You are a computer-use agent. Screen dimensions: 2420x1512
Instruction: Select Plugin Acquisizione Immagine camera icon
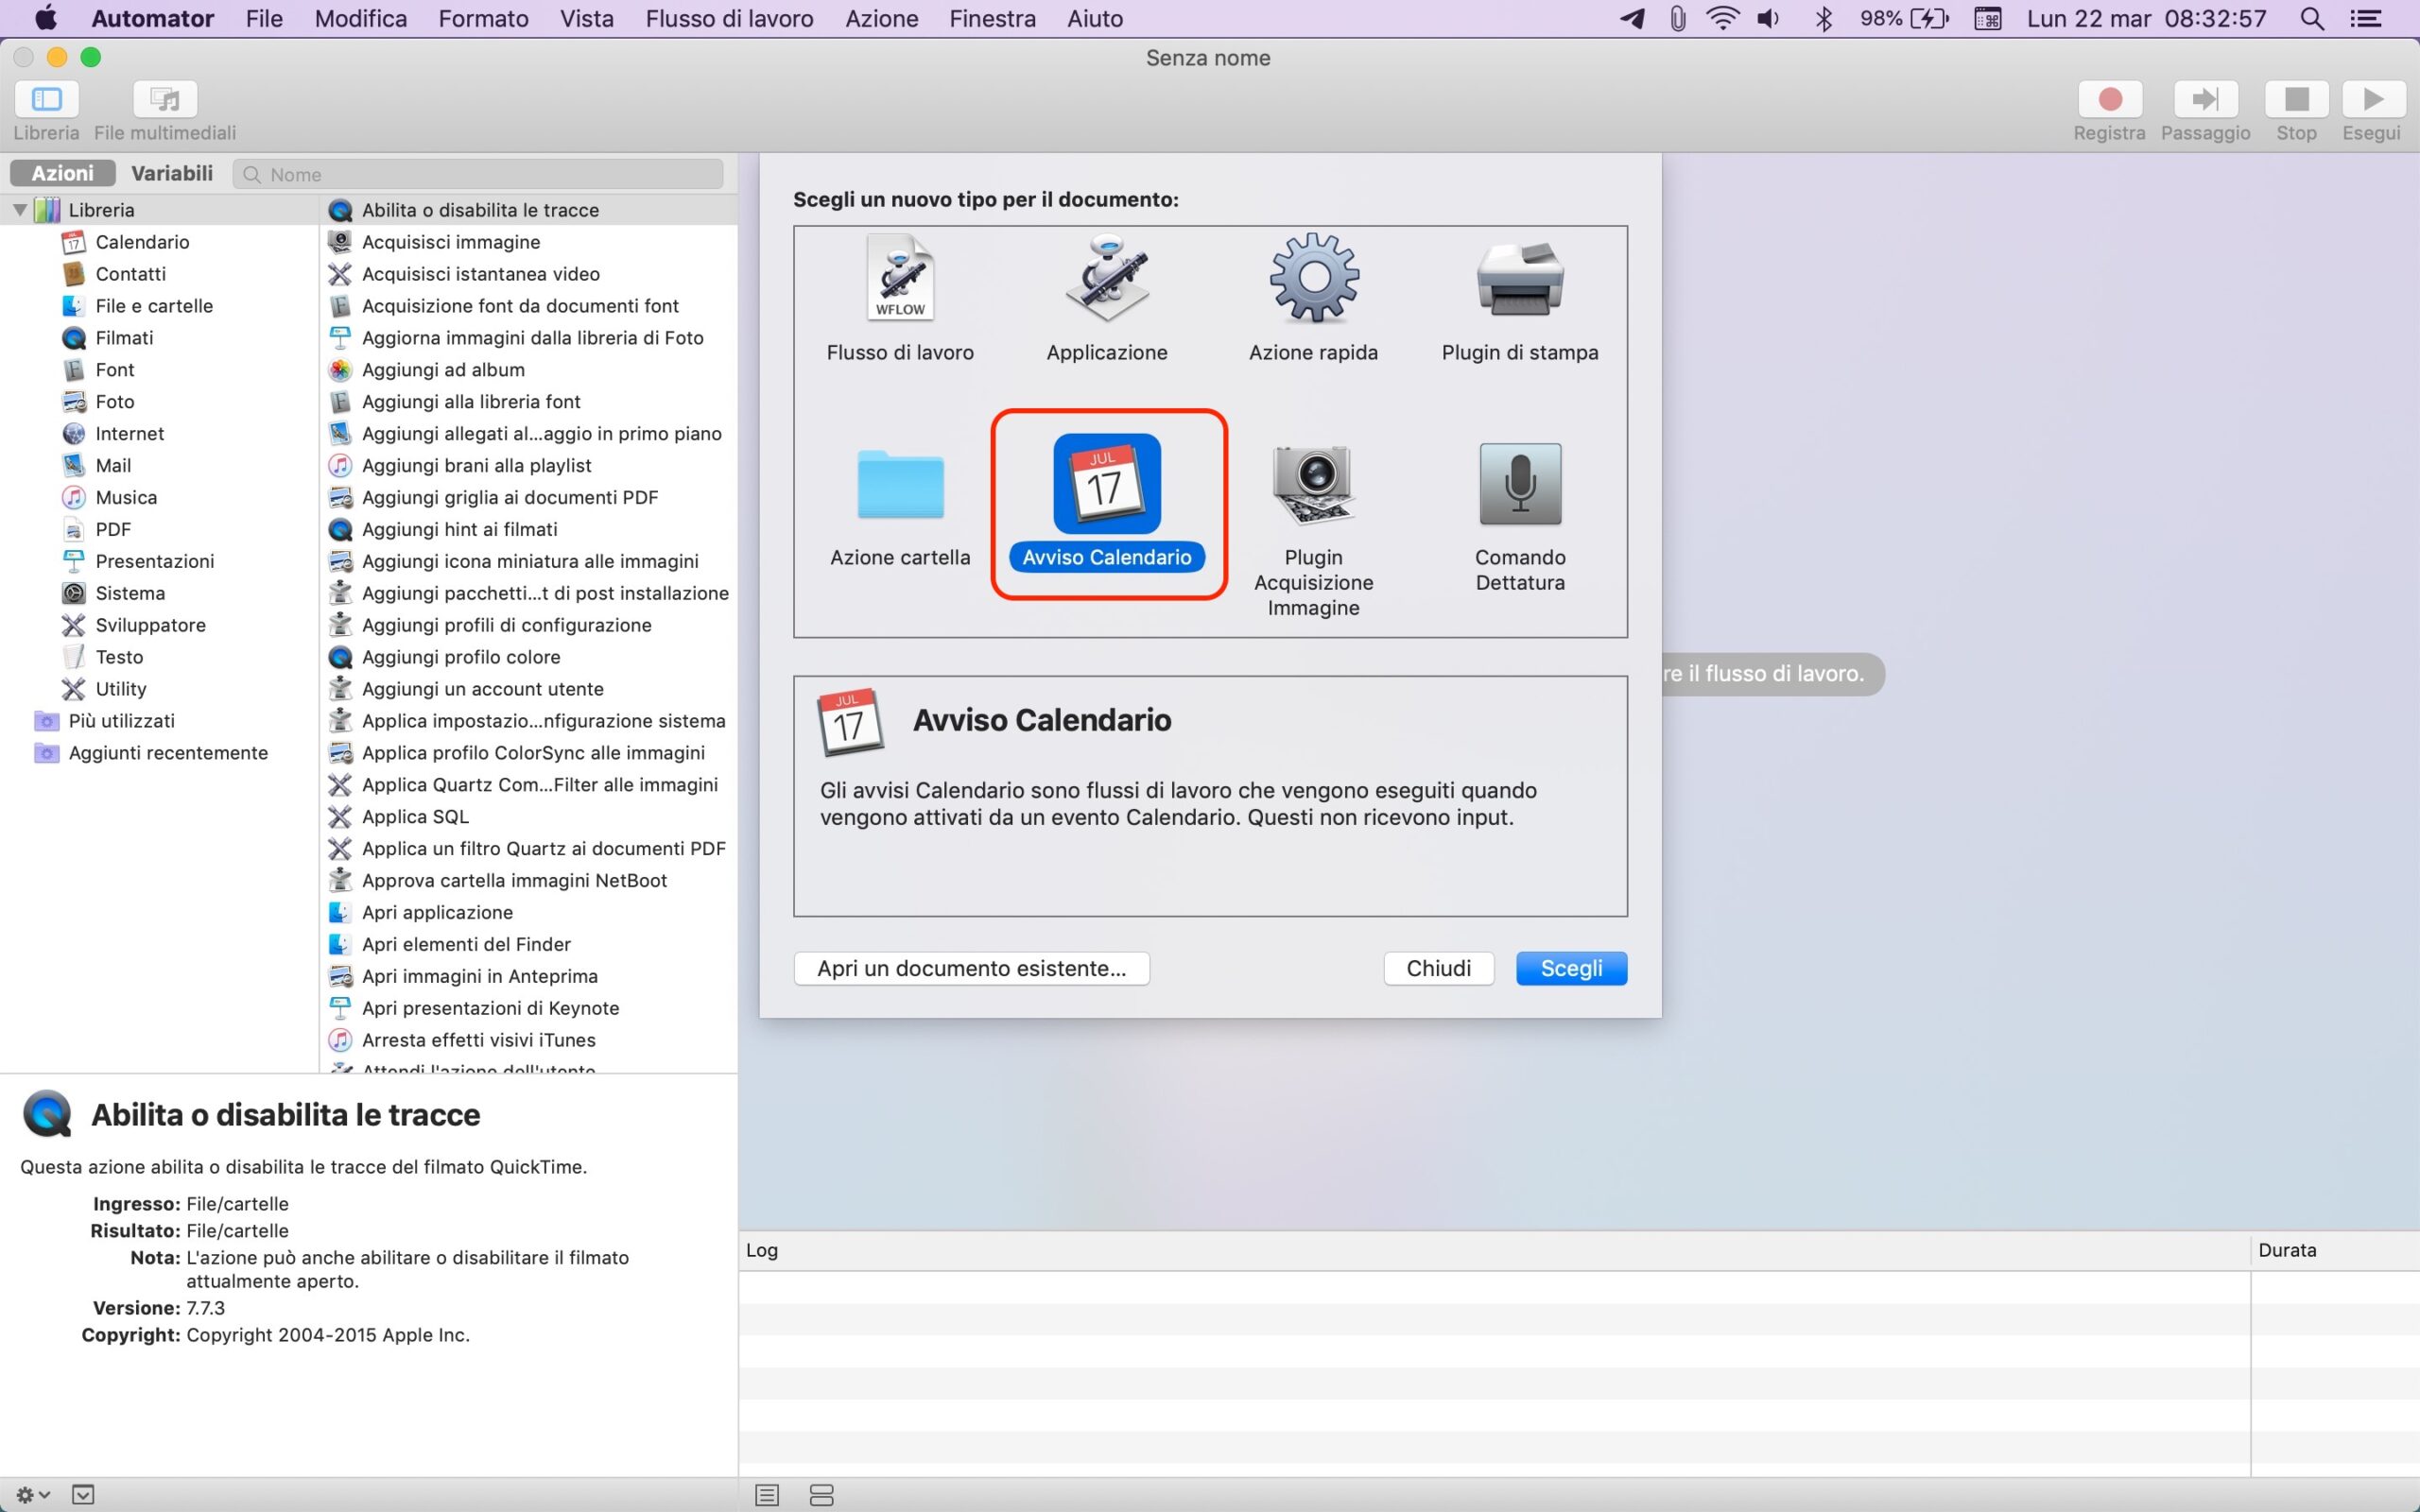[x=1313, y=485]
